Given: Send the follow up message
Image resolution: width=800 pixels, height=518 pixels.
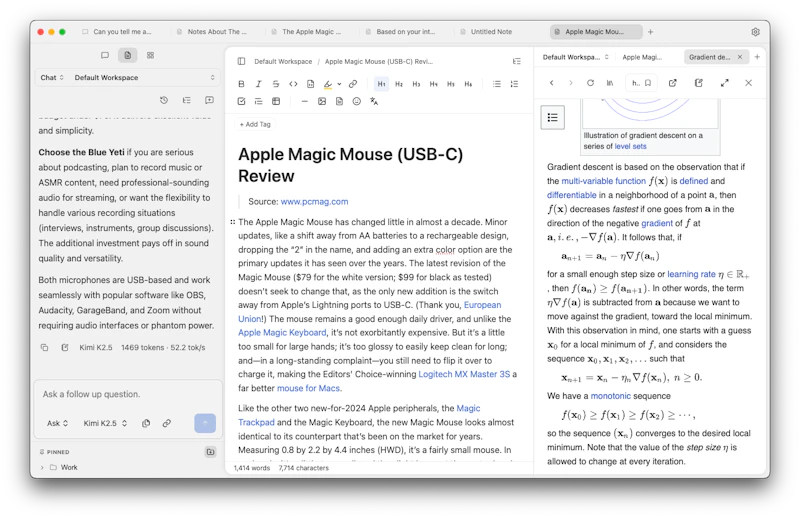Looking at the screenshot, I should [205, 423].
